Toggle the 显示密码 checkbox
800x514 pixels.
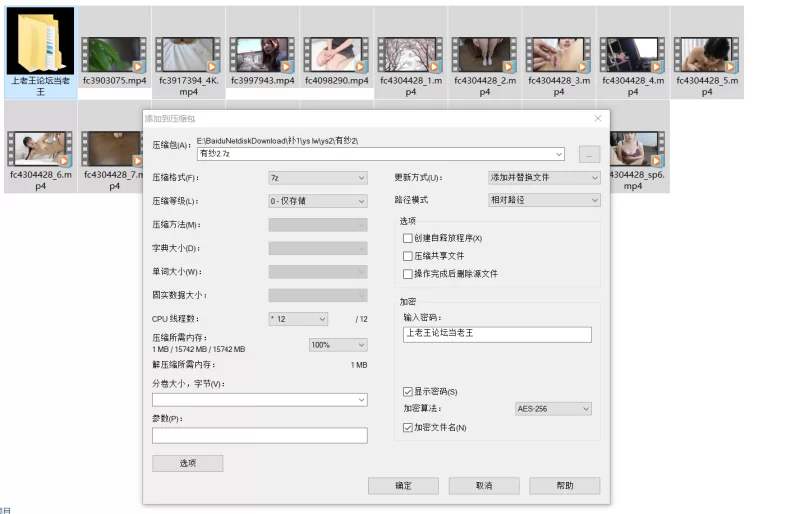pyautogui.click(x=407, y=391)
